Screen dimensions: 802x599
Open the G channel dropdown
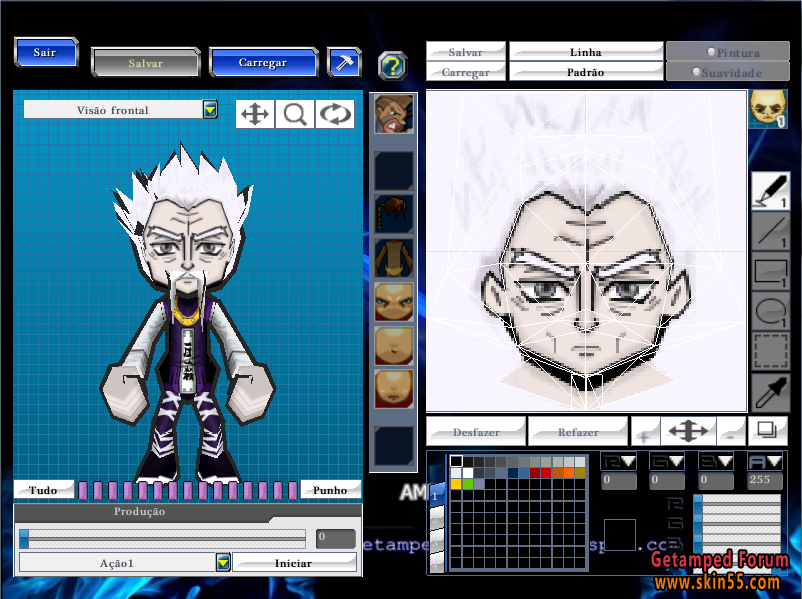point(667,462)
